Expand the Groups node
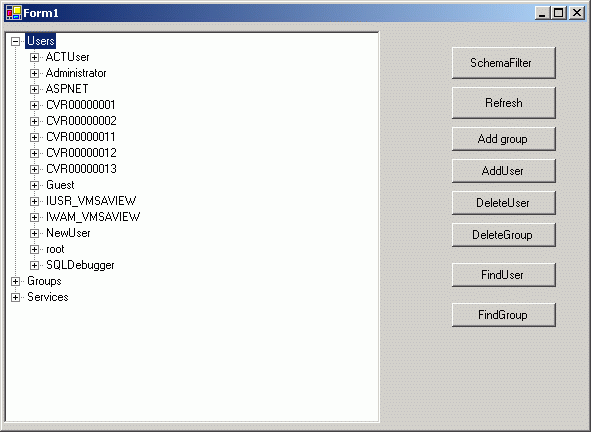Viewport: 591px width, 432px height. (x=15, y=281)
